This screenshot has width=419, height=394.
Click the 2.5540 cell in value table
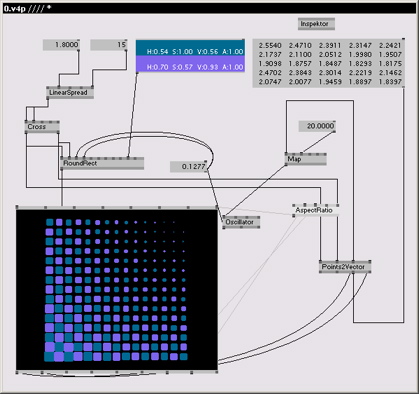point(270,45)
